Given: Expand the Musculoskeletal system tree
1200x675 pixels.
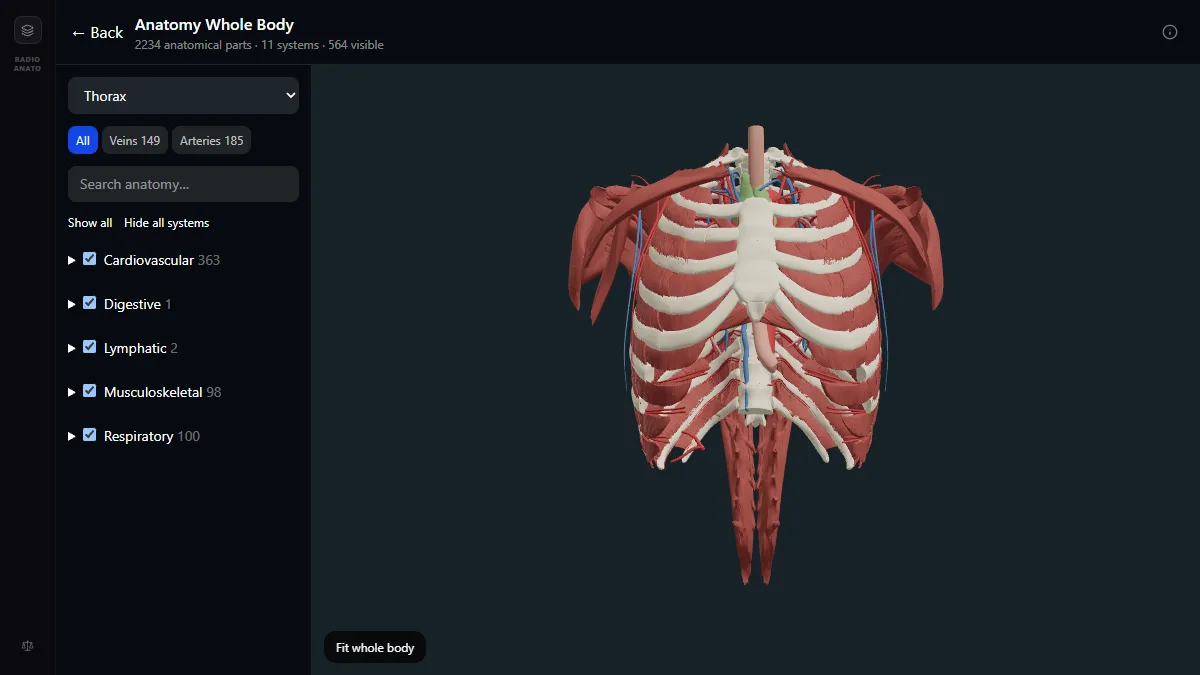Looking at the screenshot, I should coord(72,392).
